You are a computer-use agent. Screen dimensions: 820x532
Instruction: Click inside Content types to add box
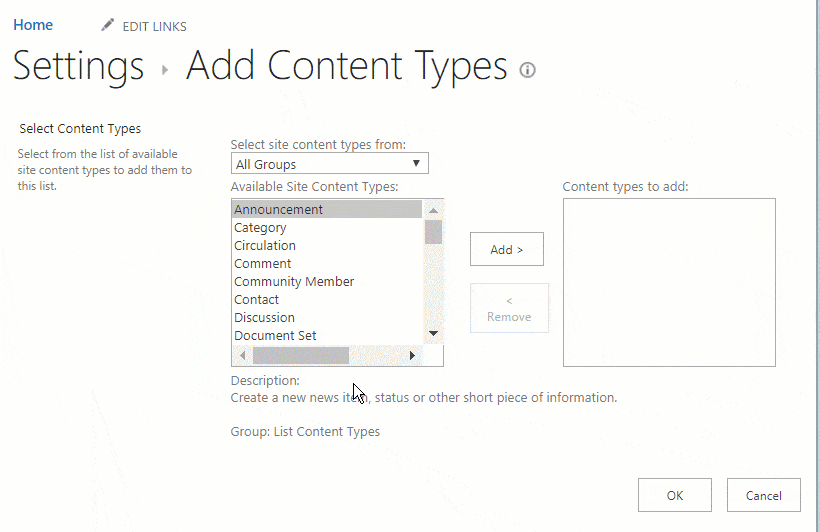coord(669,282)
